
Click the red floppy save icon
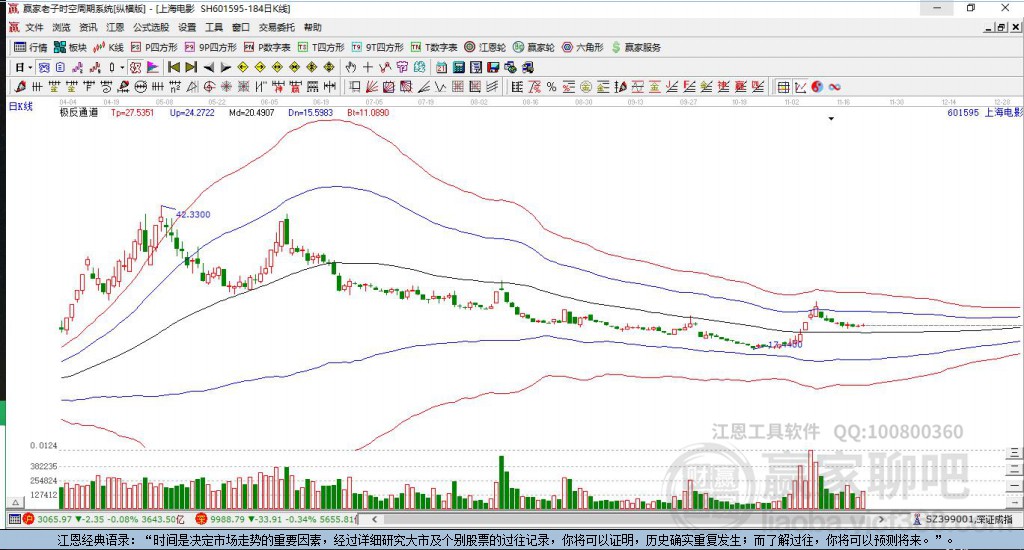493,67
